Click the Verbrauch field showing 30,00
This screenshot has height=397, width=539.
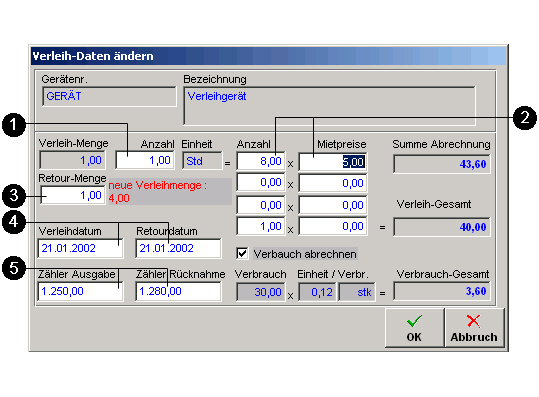tap(261, 292)
